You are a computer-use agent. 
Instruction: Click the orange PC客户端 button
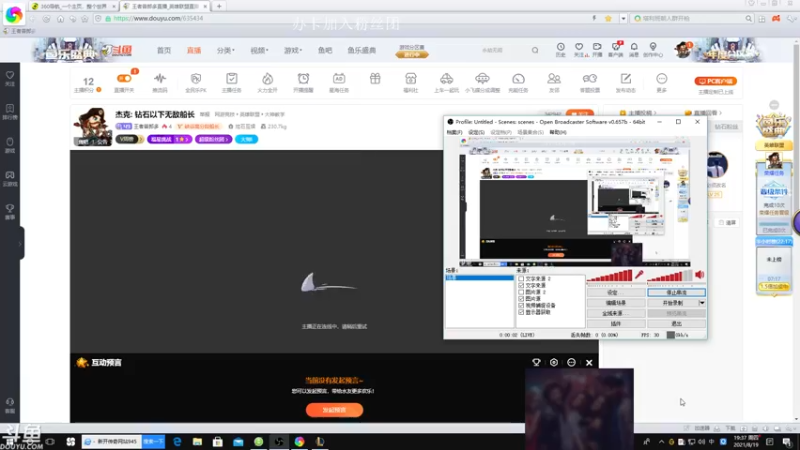pos(715,81)
